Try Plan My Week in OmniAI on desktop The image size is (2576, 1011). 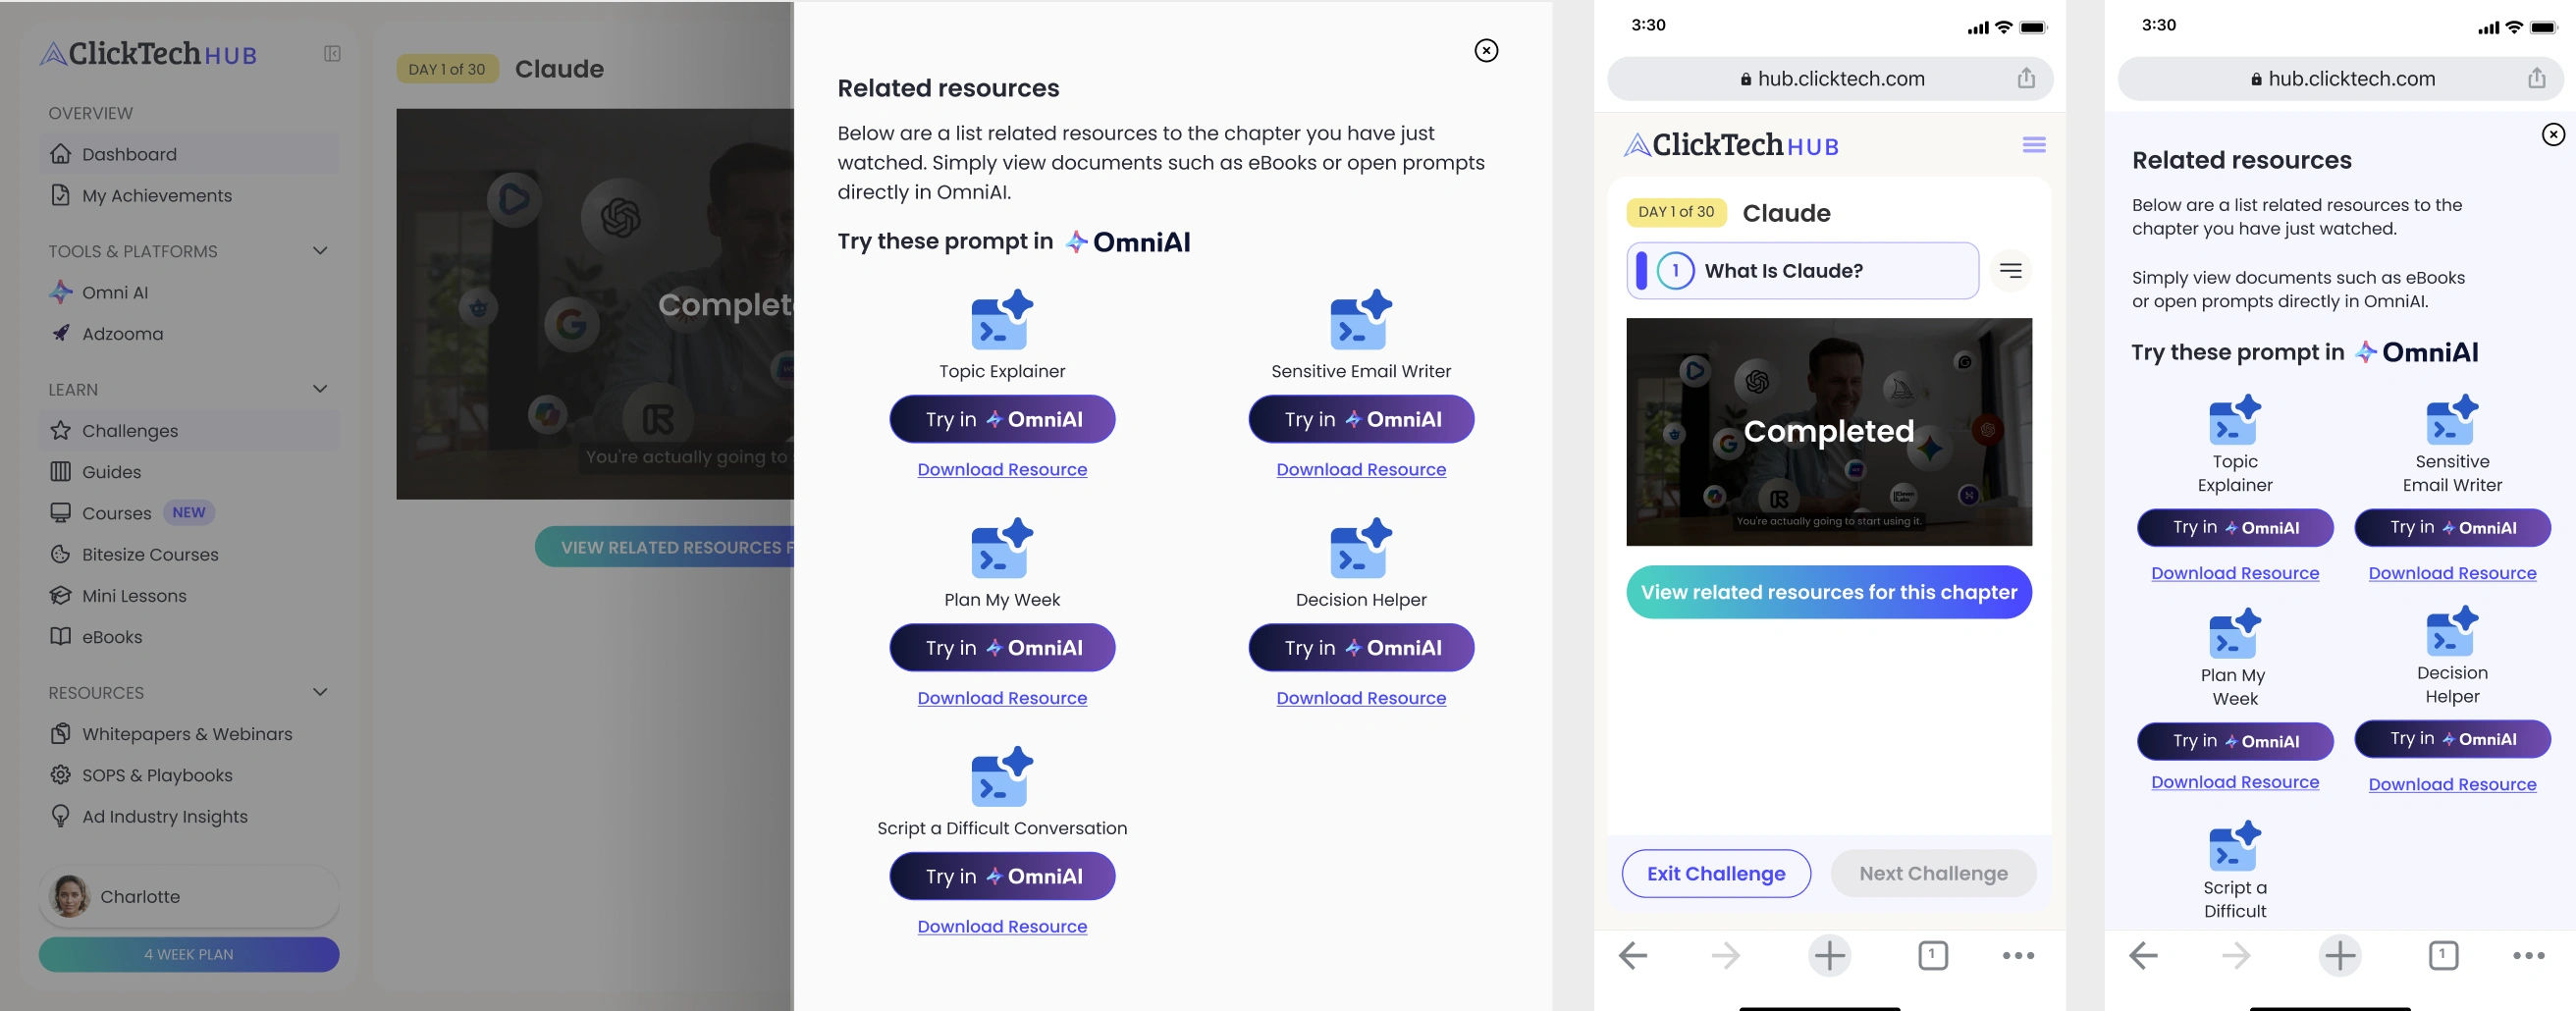pos(1002,648)
